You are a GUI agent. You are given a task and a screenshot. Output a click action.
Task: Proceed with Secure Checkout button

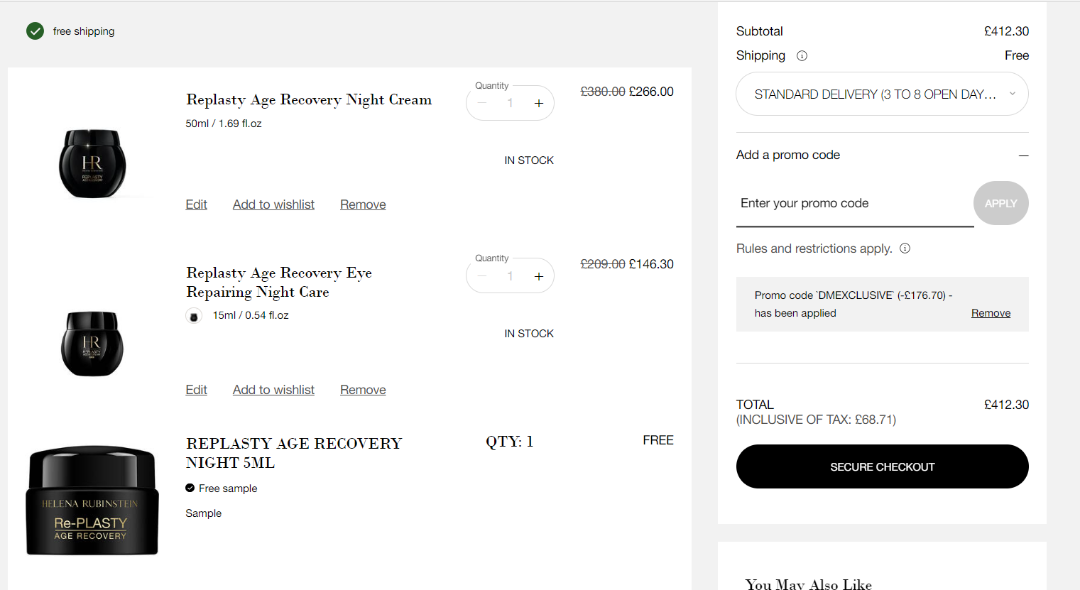tap(882, 467)
